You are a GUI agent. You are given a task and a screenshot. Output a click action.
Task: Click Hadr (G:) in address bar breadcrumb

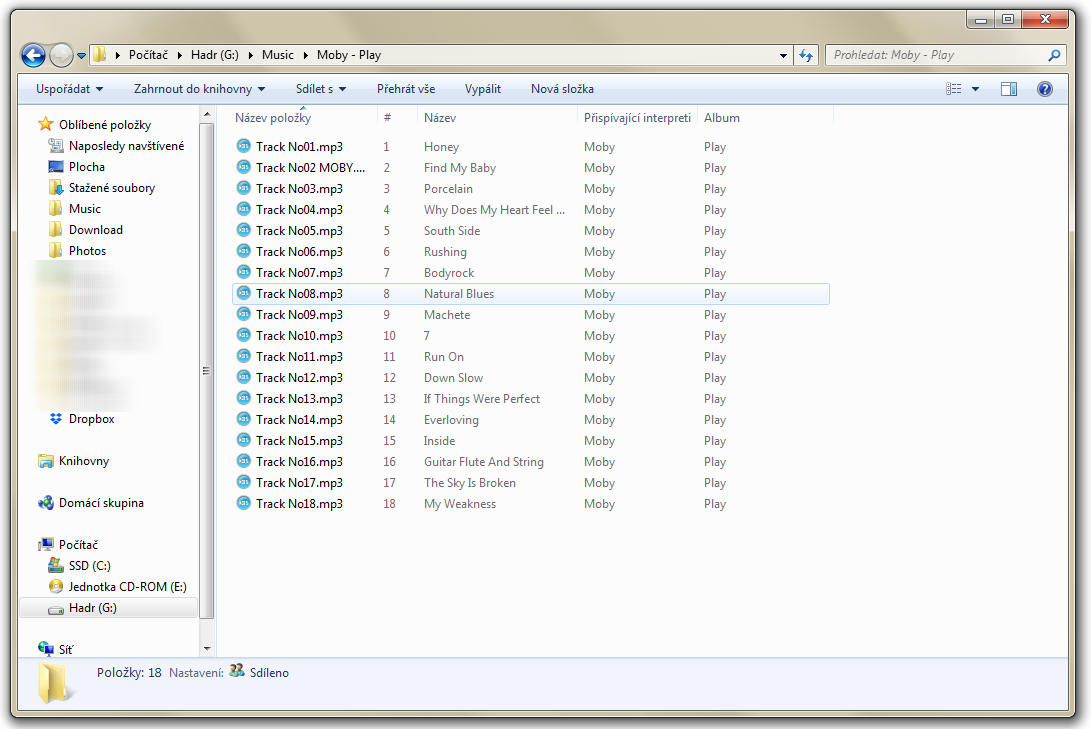click(x=214, y=55)
